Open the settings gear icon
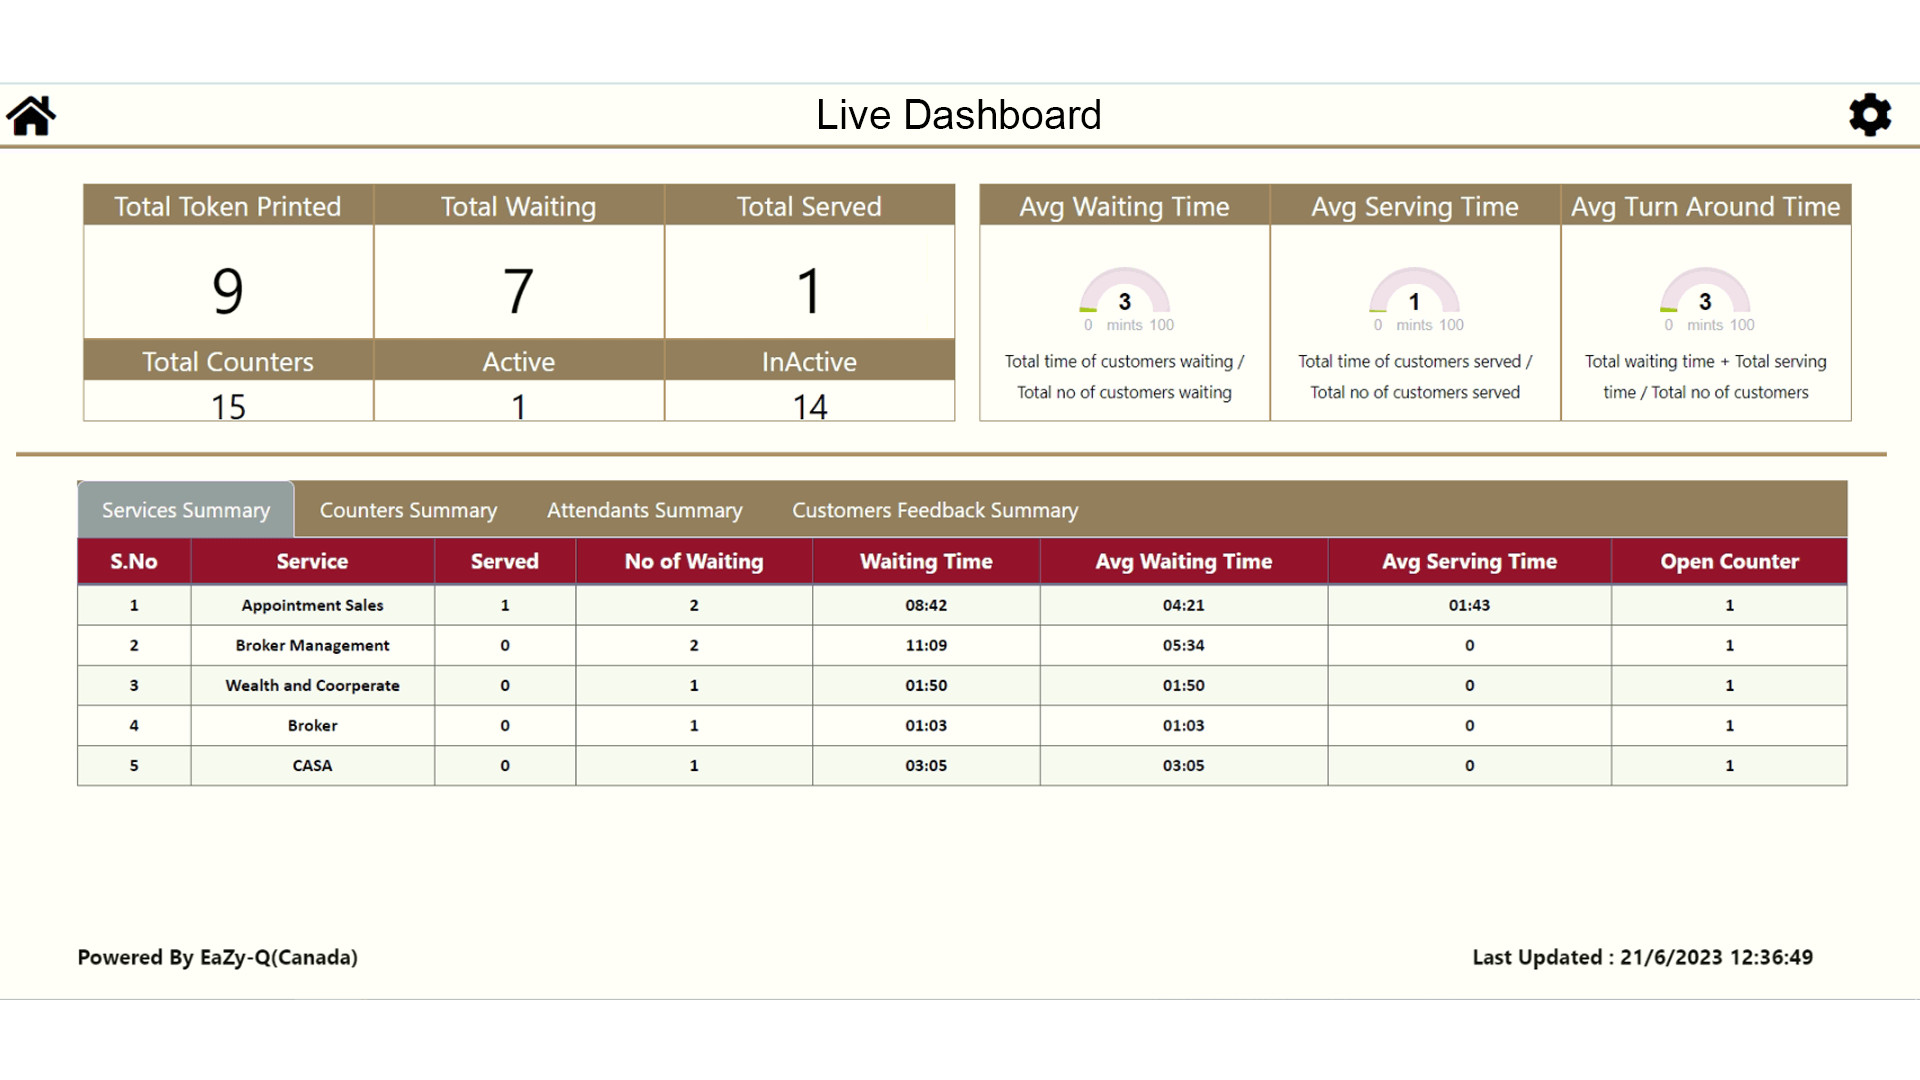Screen dimensions: 1920x1080 [x=1870, y=116]
